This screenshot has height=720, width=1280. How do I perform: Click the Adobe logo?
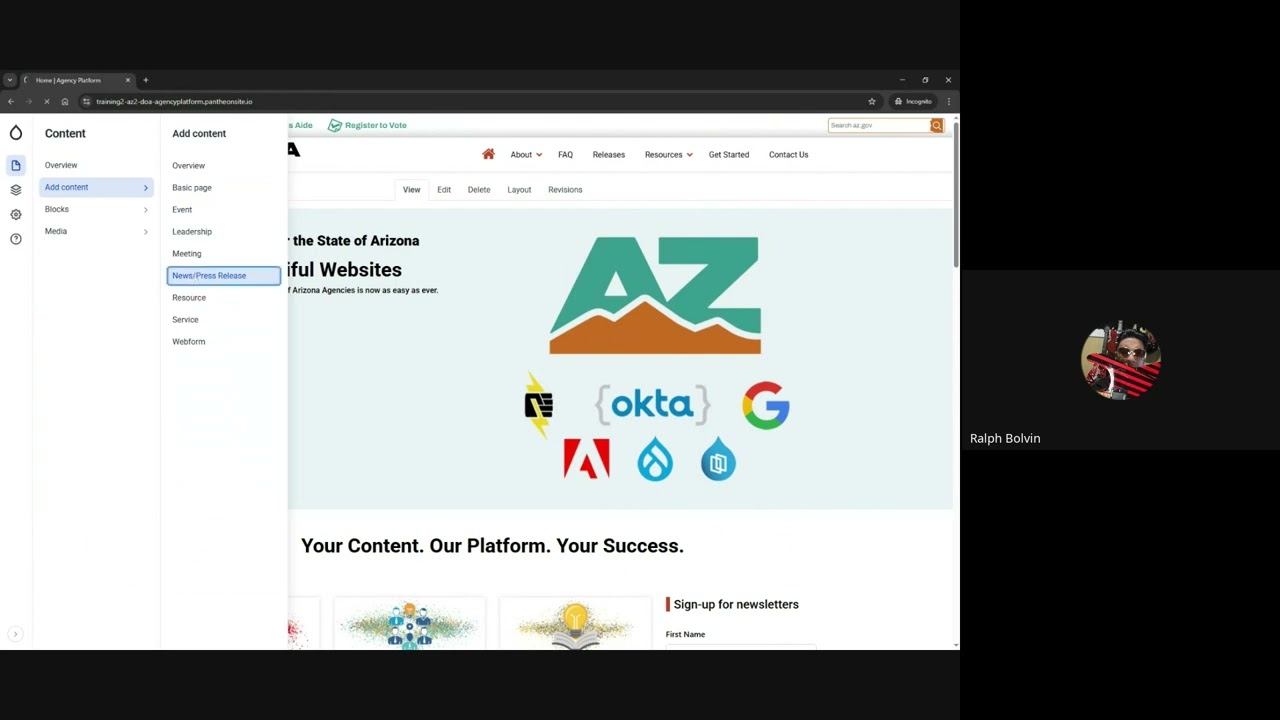coord(587,459)
